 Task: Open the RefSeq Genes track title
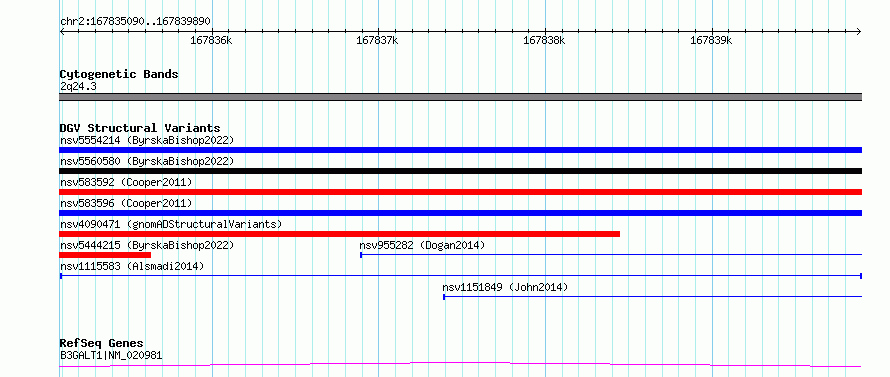[x=101, y=344]
